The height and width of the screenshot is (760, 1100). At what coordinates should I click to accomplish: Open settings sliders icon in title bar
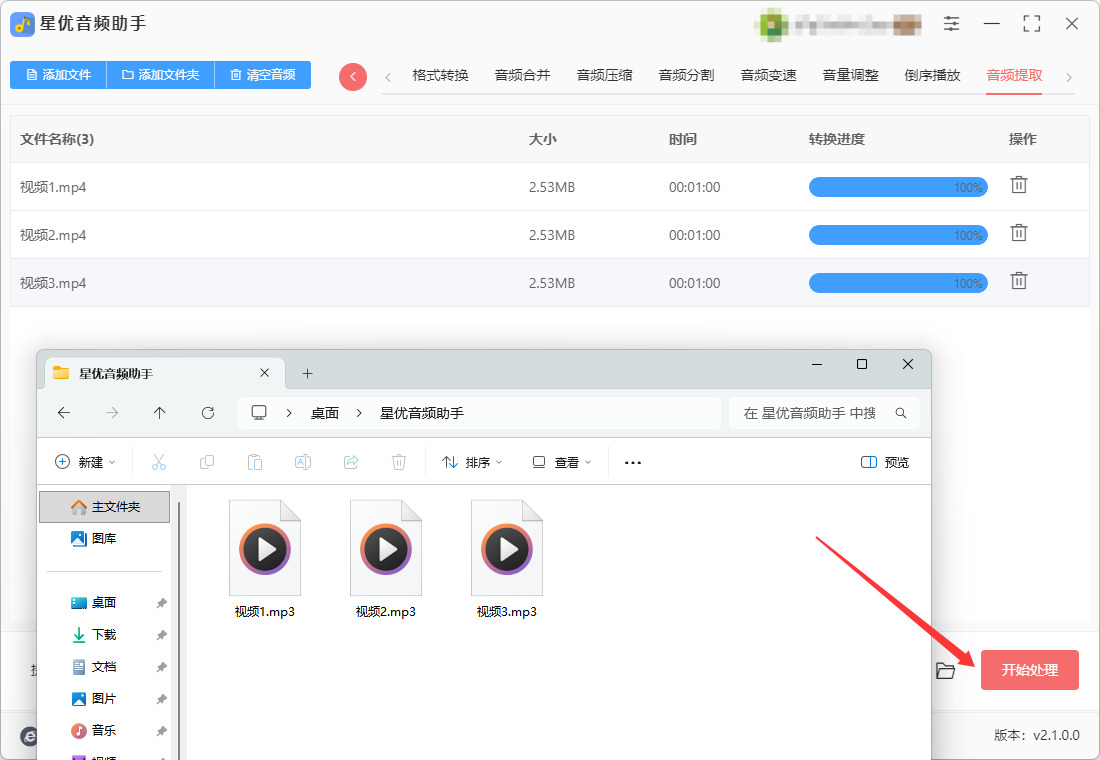[951, 24]
